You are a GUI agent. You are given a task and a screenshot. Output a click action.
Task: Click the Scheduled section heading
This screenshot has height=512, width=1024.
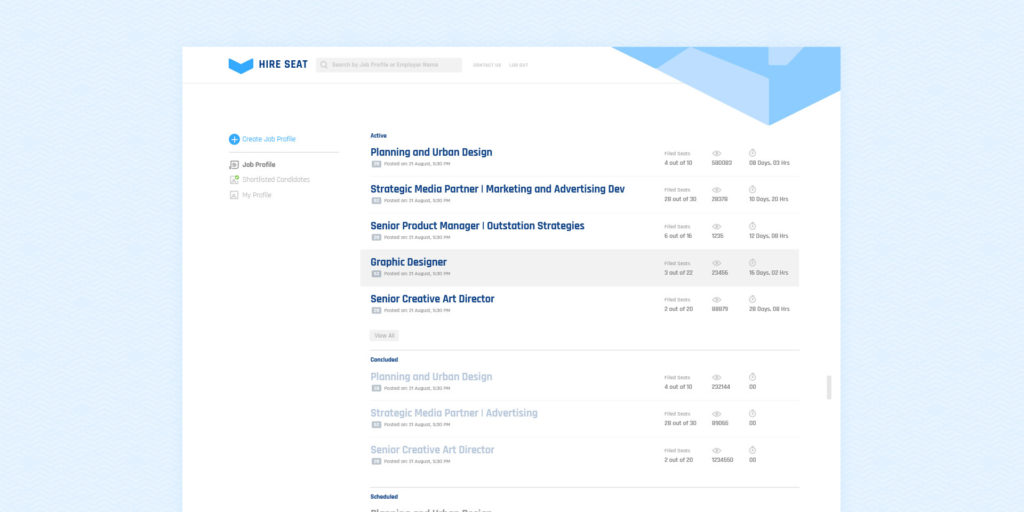click(x=384, y=497)
